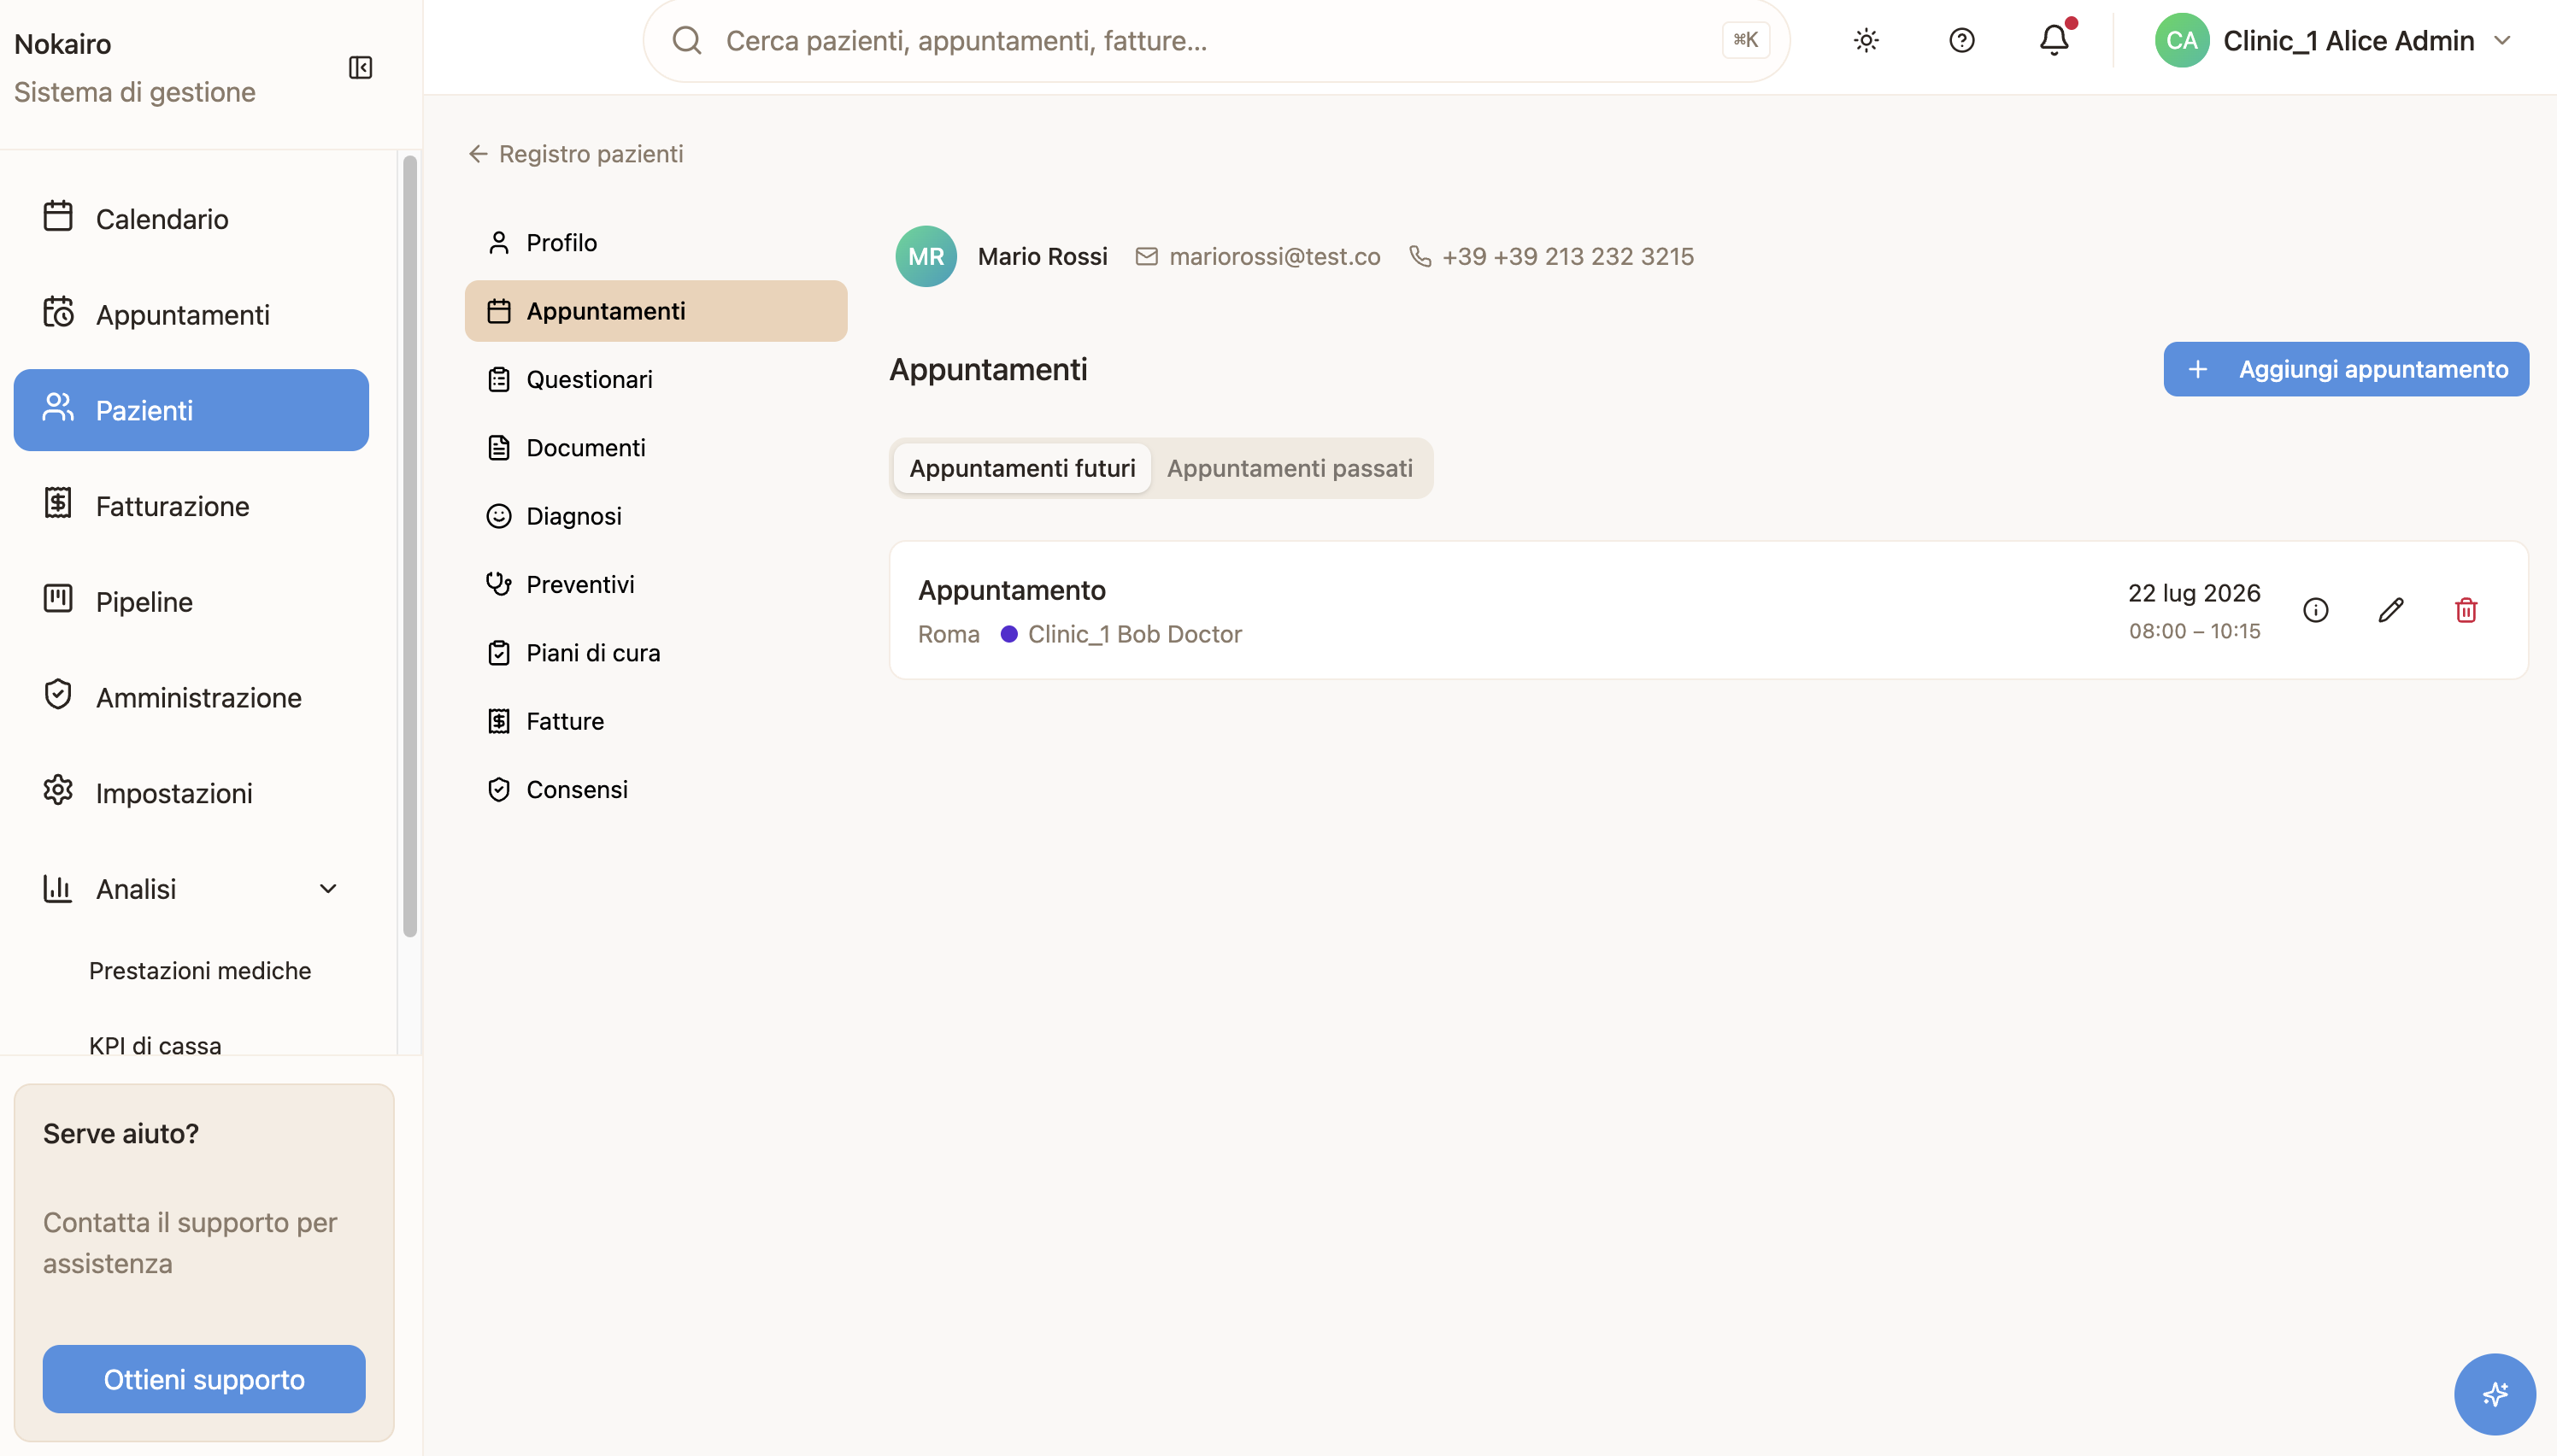
Task: Switch to Appuntamenti passati tab
Action: 1289,468
